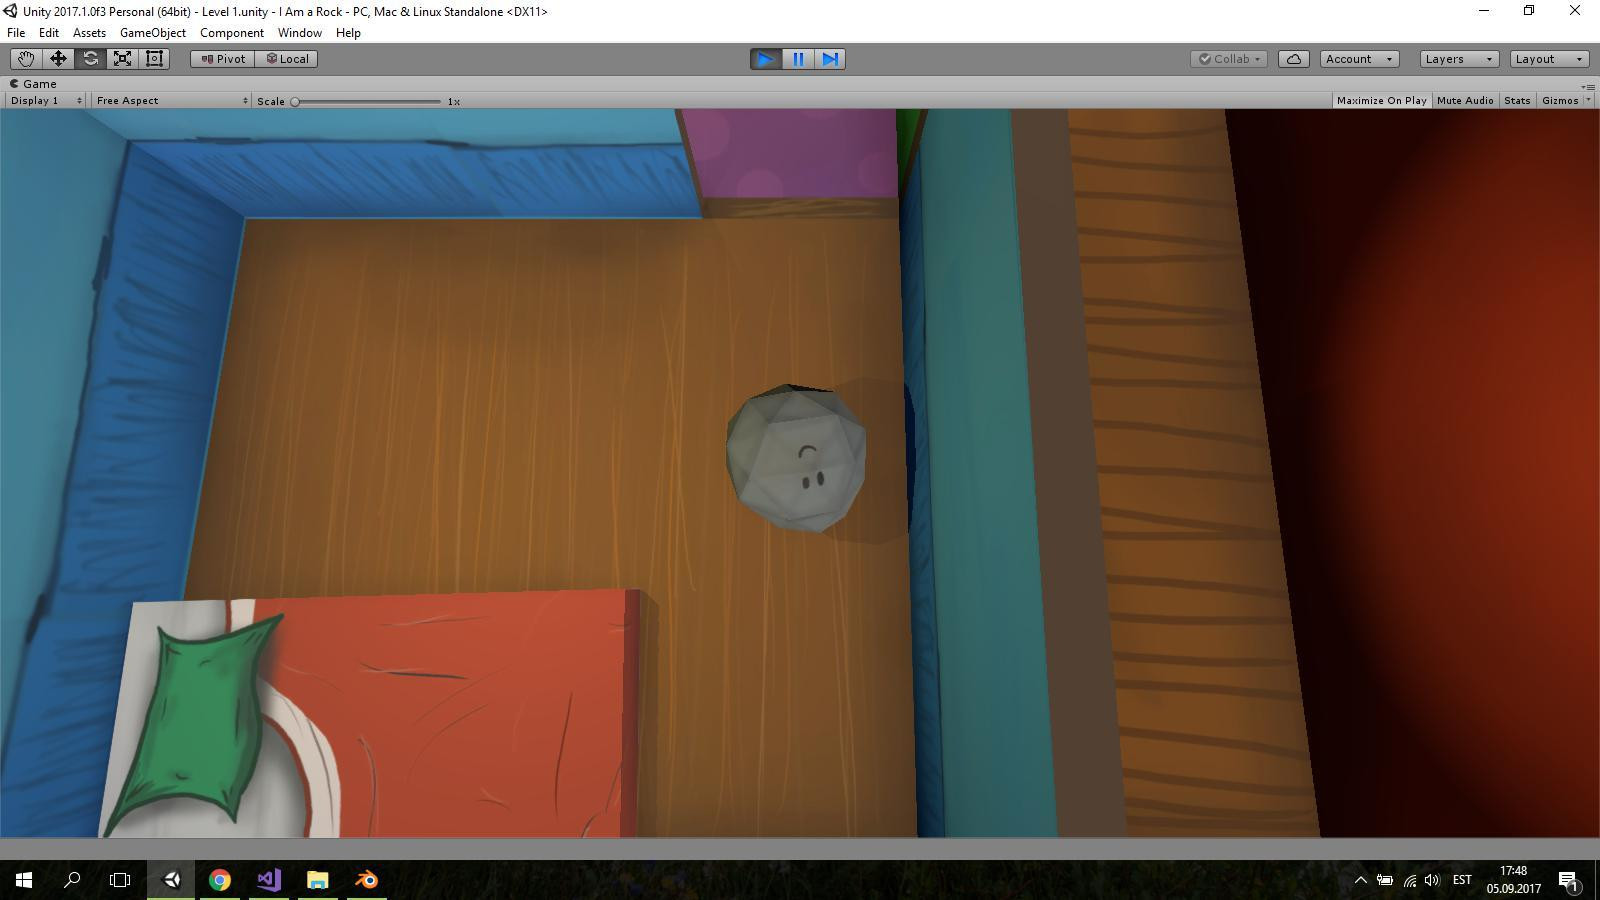Open Windows taskbar search

(72, 880)
